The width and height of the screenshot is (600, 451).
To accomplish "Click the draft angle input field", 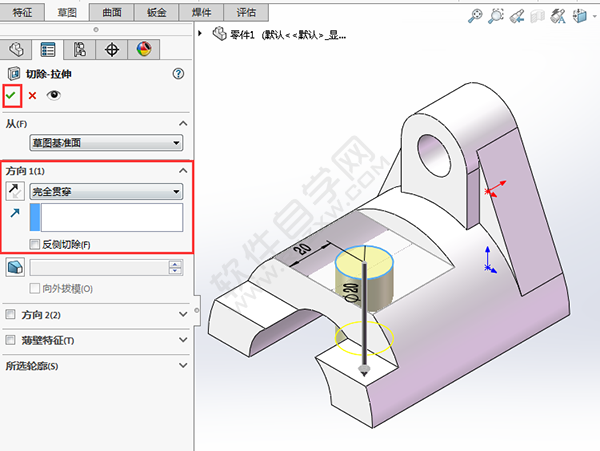I will click(99, 267).
